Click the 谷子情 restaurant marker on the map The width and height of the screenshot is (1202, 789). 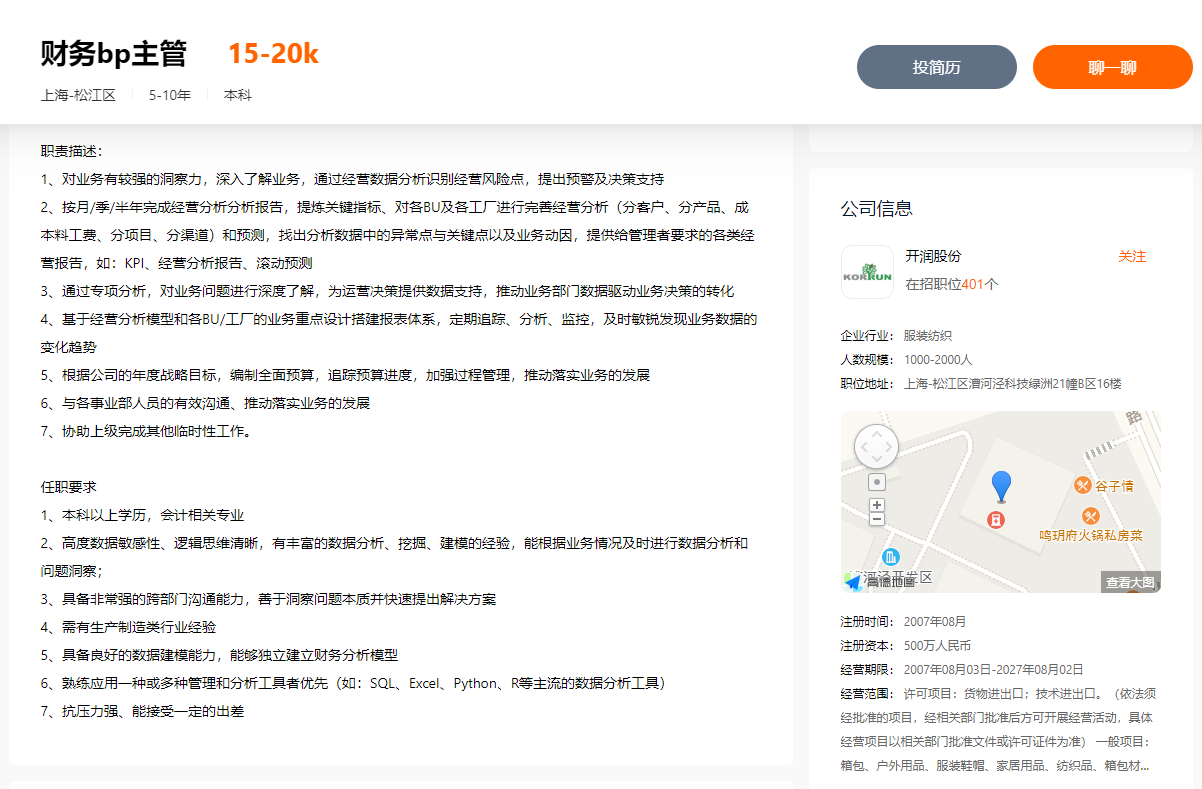tap(1082, 485)
